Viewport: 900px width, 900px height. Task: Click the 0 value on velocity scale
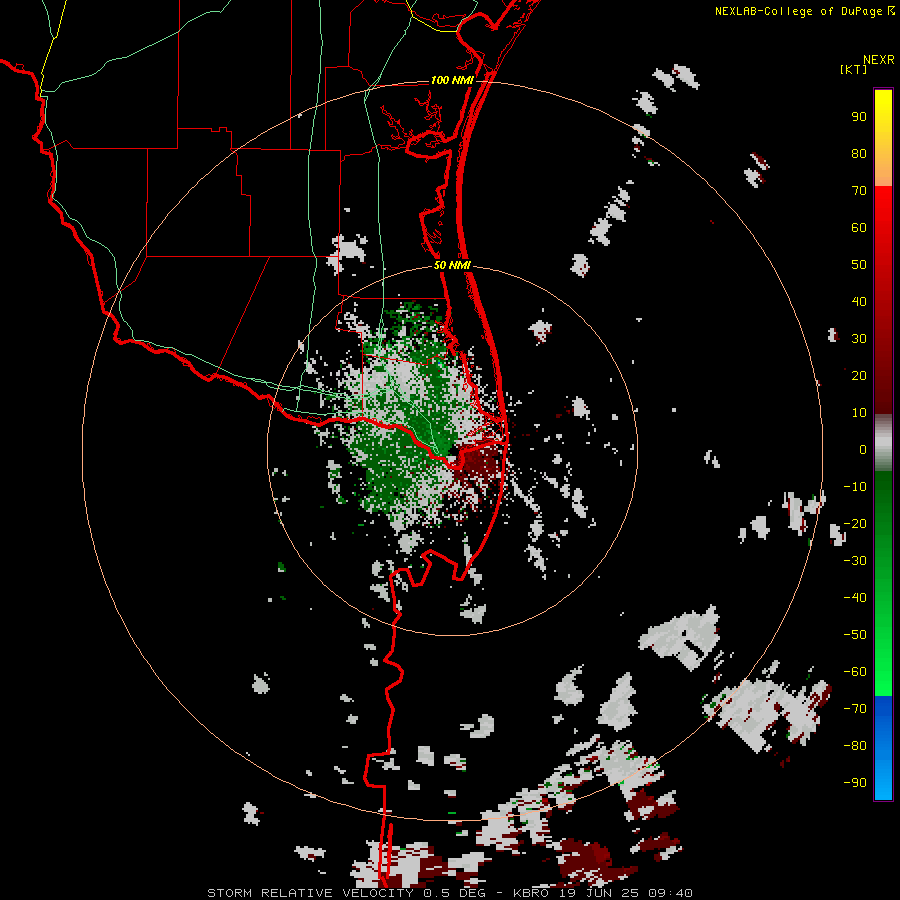point(863,450)
